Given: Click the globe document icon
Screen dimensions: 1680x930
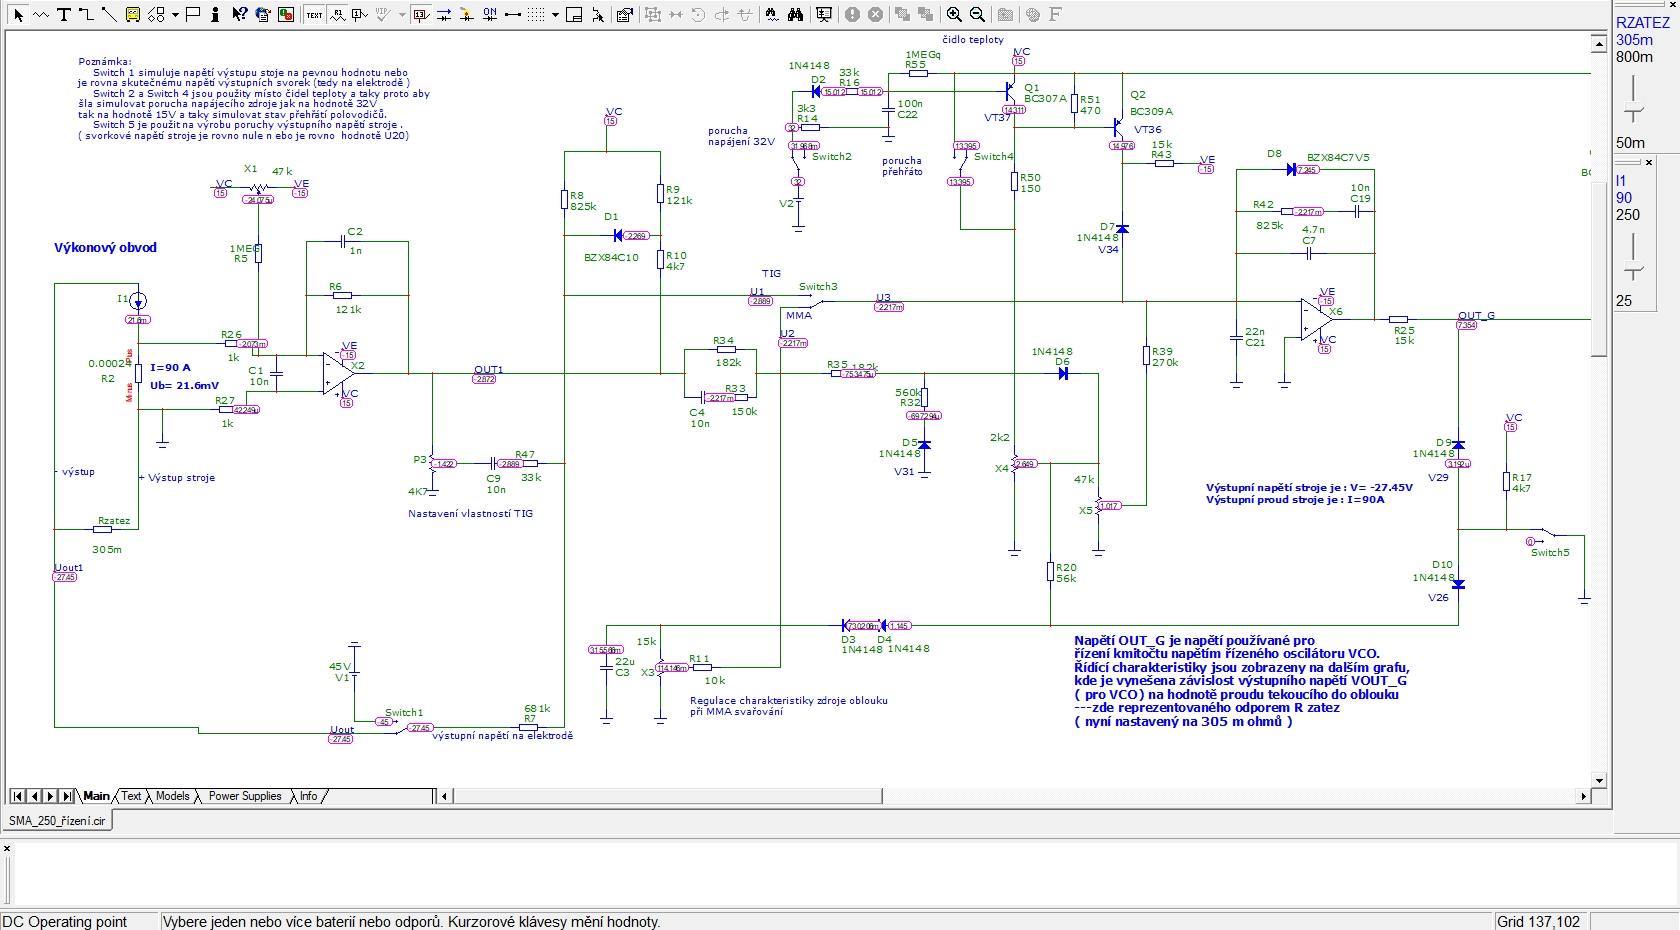Looking at the screenshot, I should (x=263, y=15).
